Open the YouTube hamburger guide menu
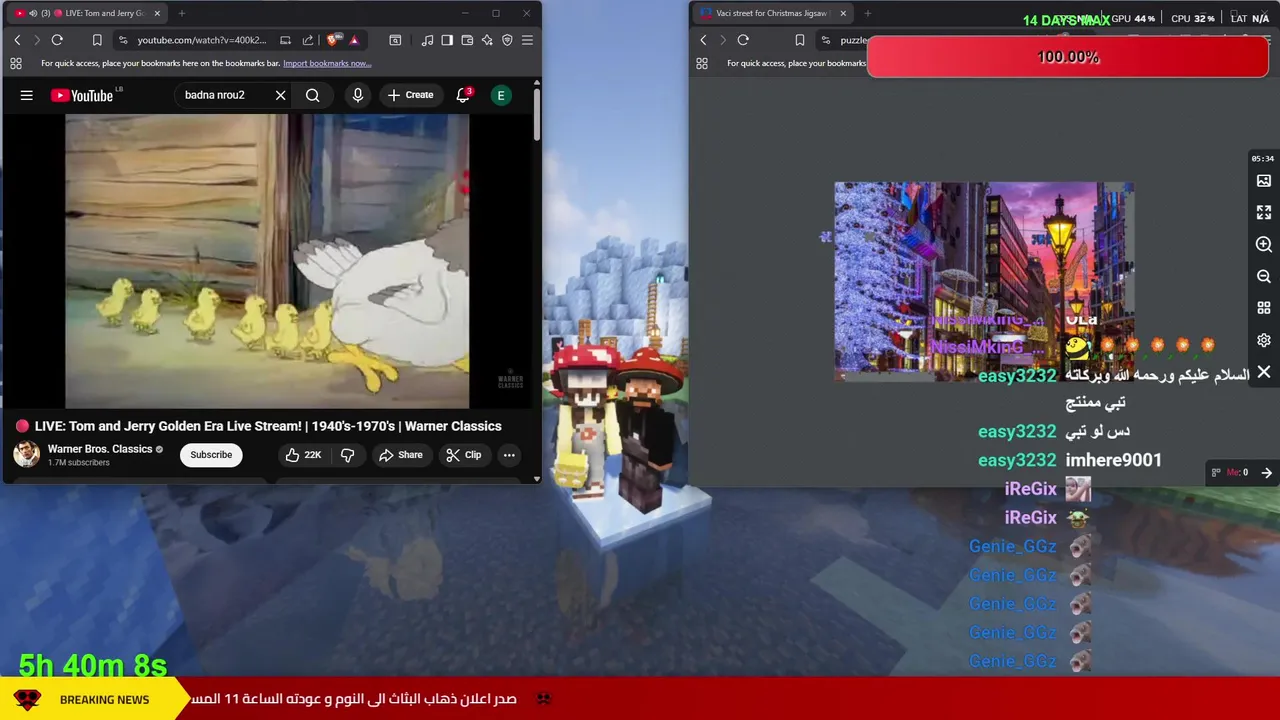The image size is (1280, 720). point(27,95)
